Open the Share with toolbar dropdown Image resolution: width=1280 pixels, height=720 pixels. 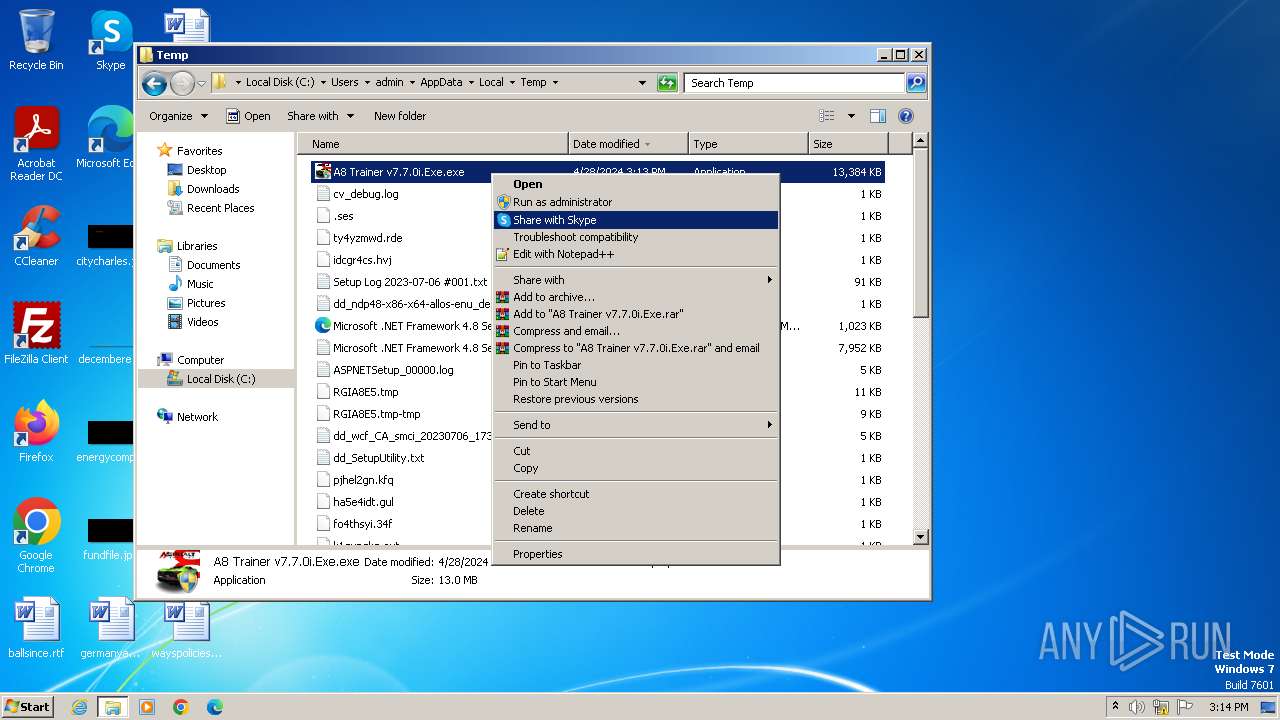click(x=319, y=116)
